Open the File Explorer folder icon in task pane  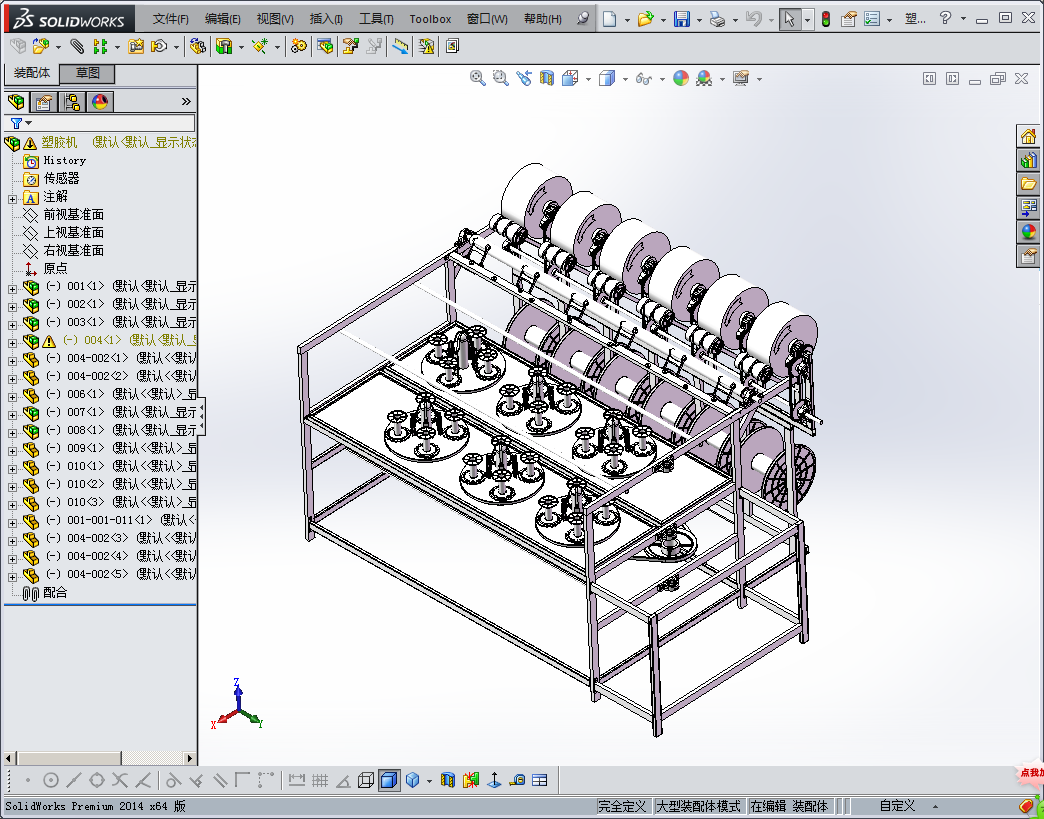(x=1029, y=183)
